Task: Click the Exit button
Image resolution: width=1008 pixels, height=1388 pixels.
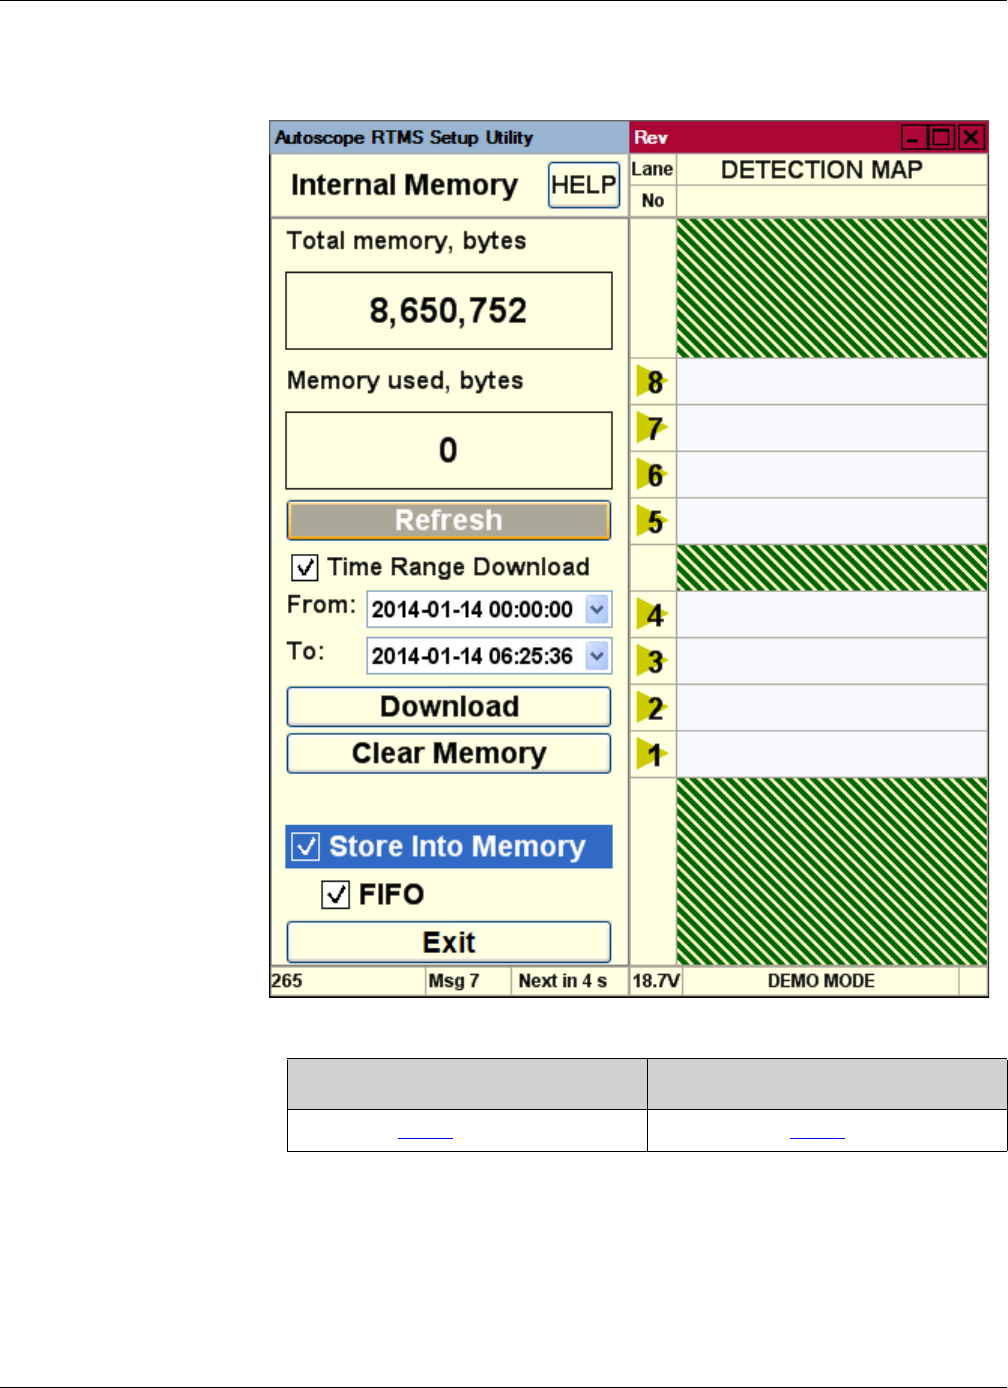Action: point(449,942)
